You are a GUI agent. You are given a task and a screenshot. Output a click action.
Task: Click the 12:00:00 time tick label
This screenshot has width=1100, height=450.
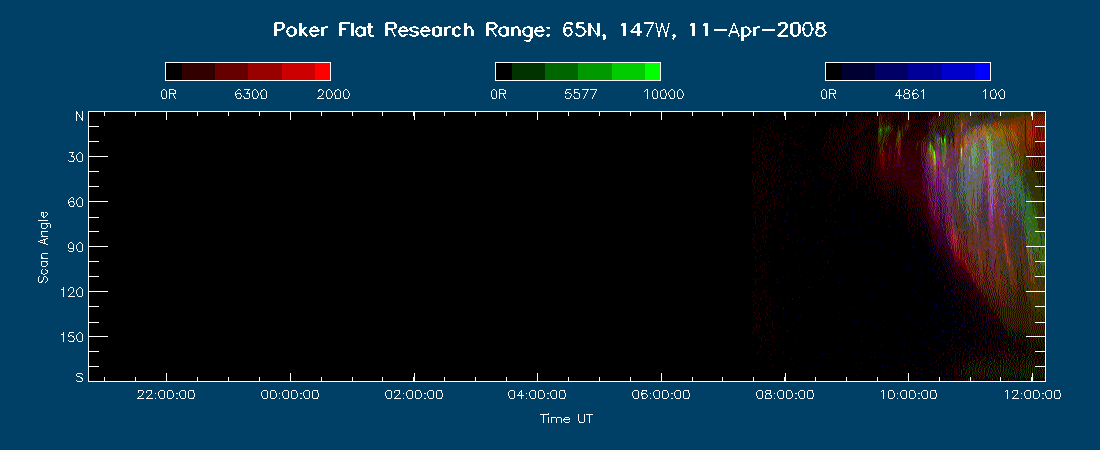click(1031, 395)
